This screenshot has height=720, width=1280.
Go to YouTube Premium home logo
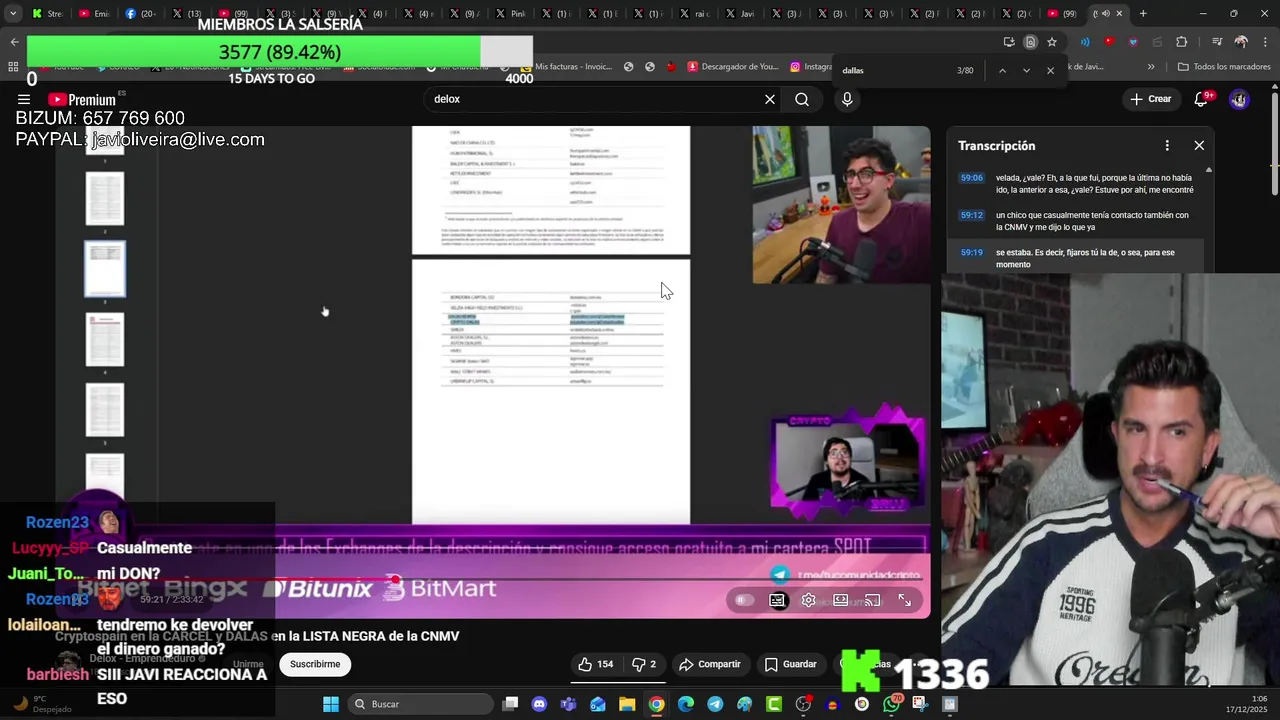click(82, 99)
